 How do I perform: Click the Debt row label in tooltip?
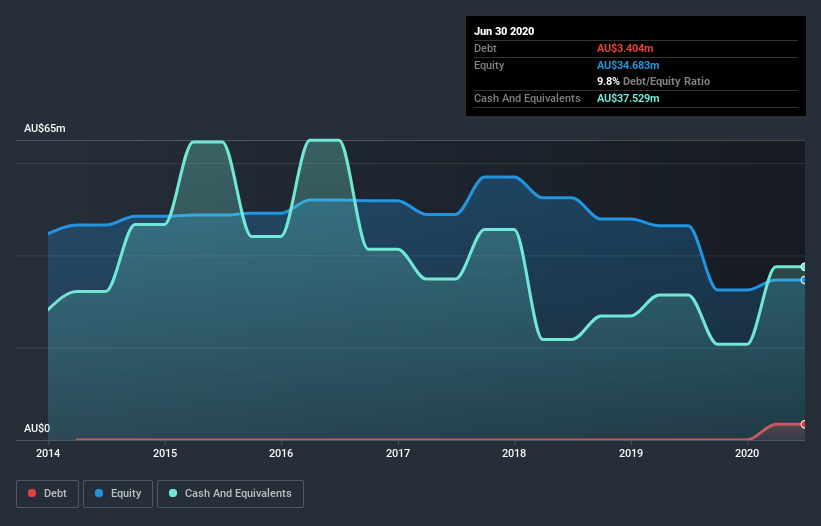click(485, 48)
